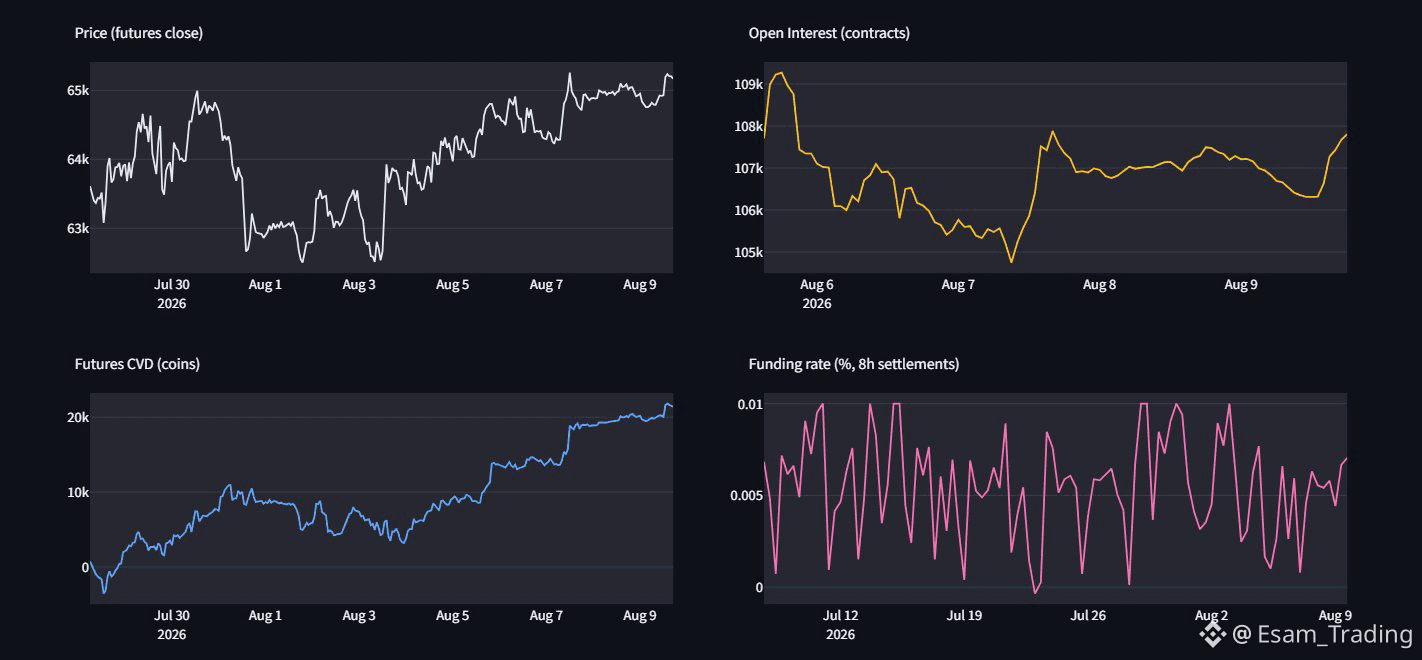Select the 0 label on Funding rate axis
1422x660 pixels.
(759, 587)
